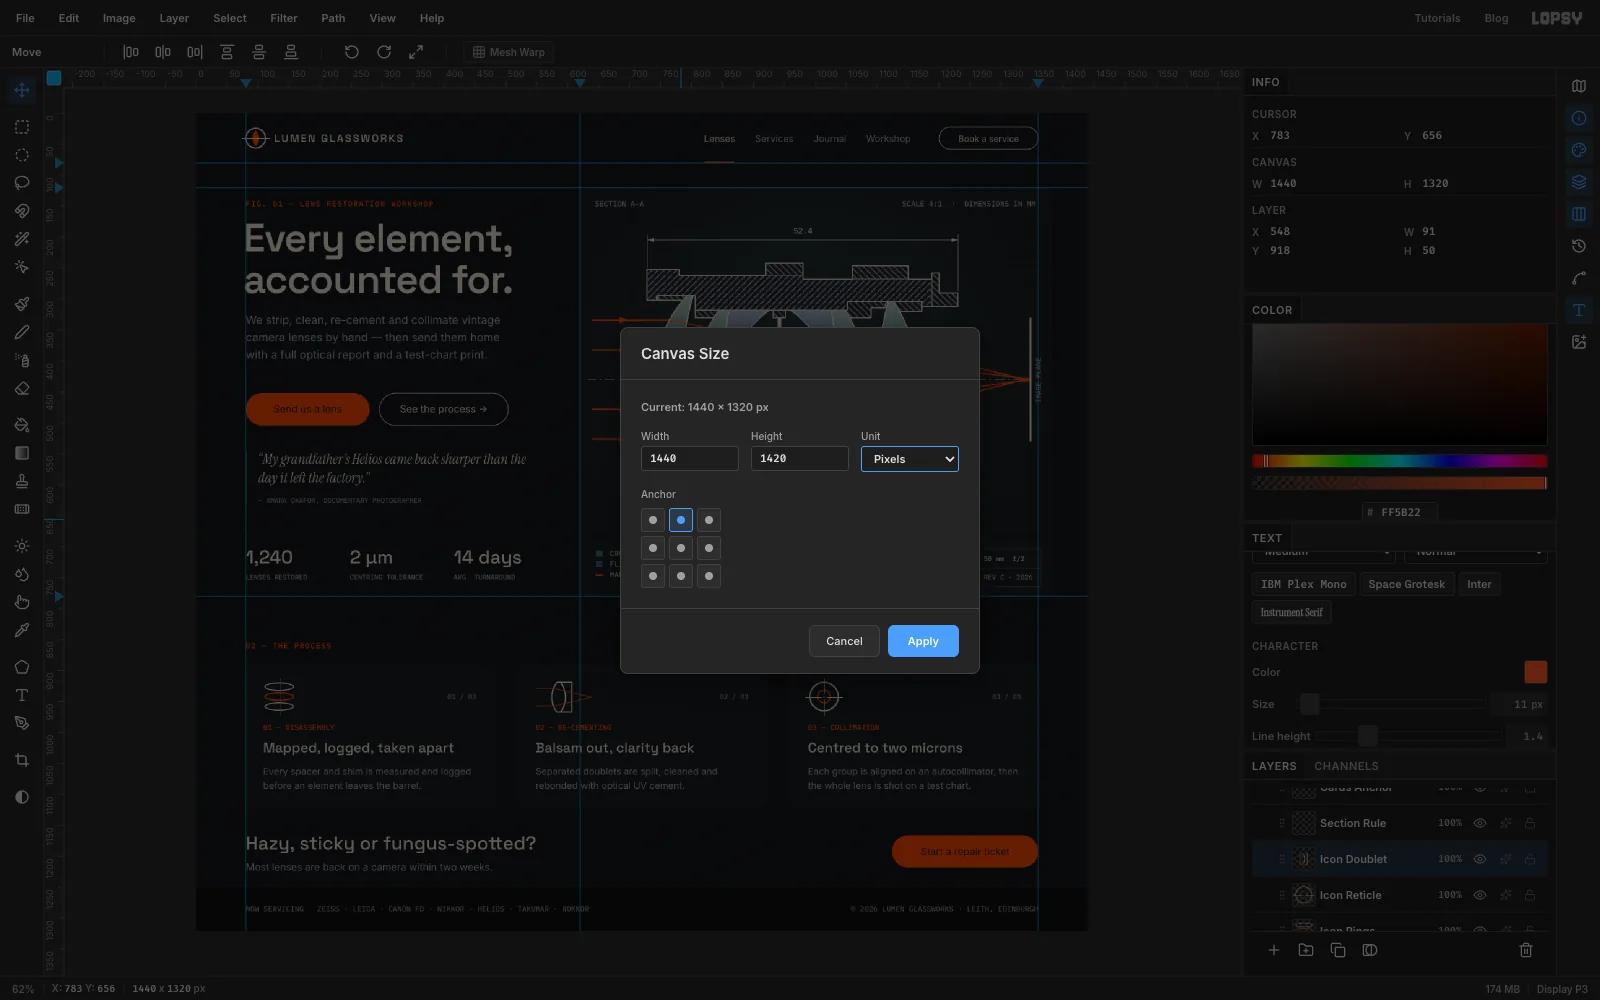Open the Layer menu

point(174,18)
